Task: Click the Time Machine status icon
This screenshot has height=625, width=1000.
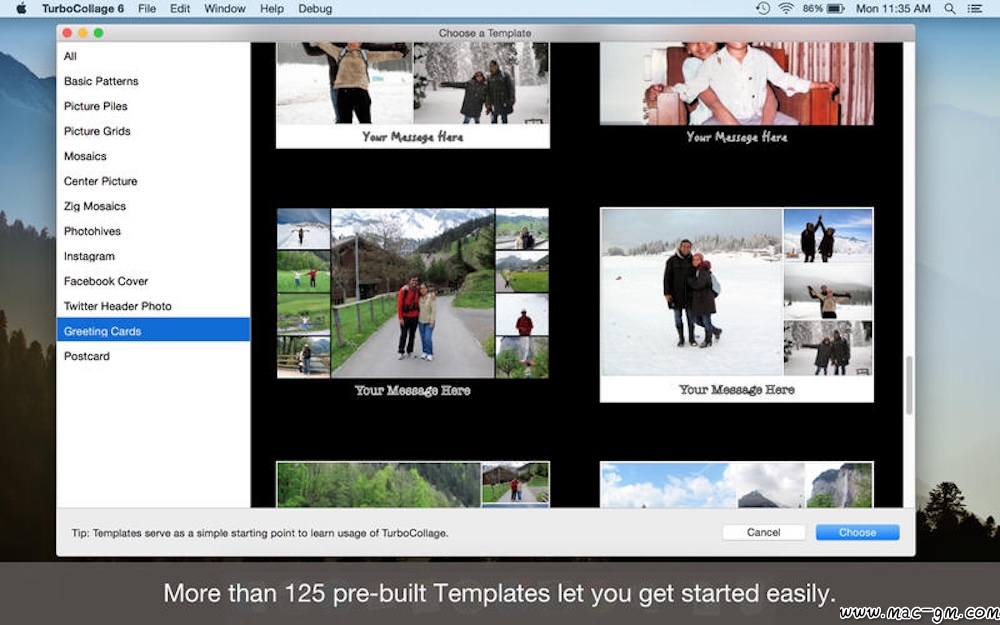Action: (x=763, y=9)
